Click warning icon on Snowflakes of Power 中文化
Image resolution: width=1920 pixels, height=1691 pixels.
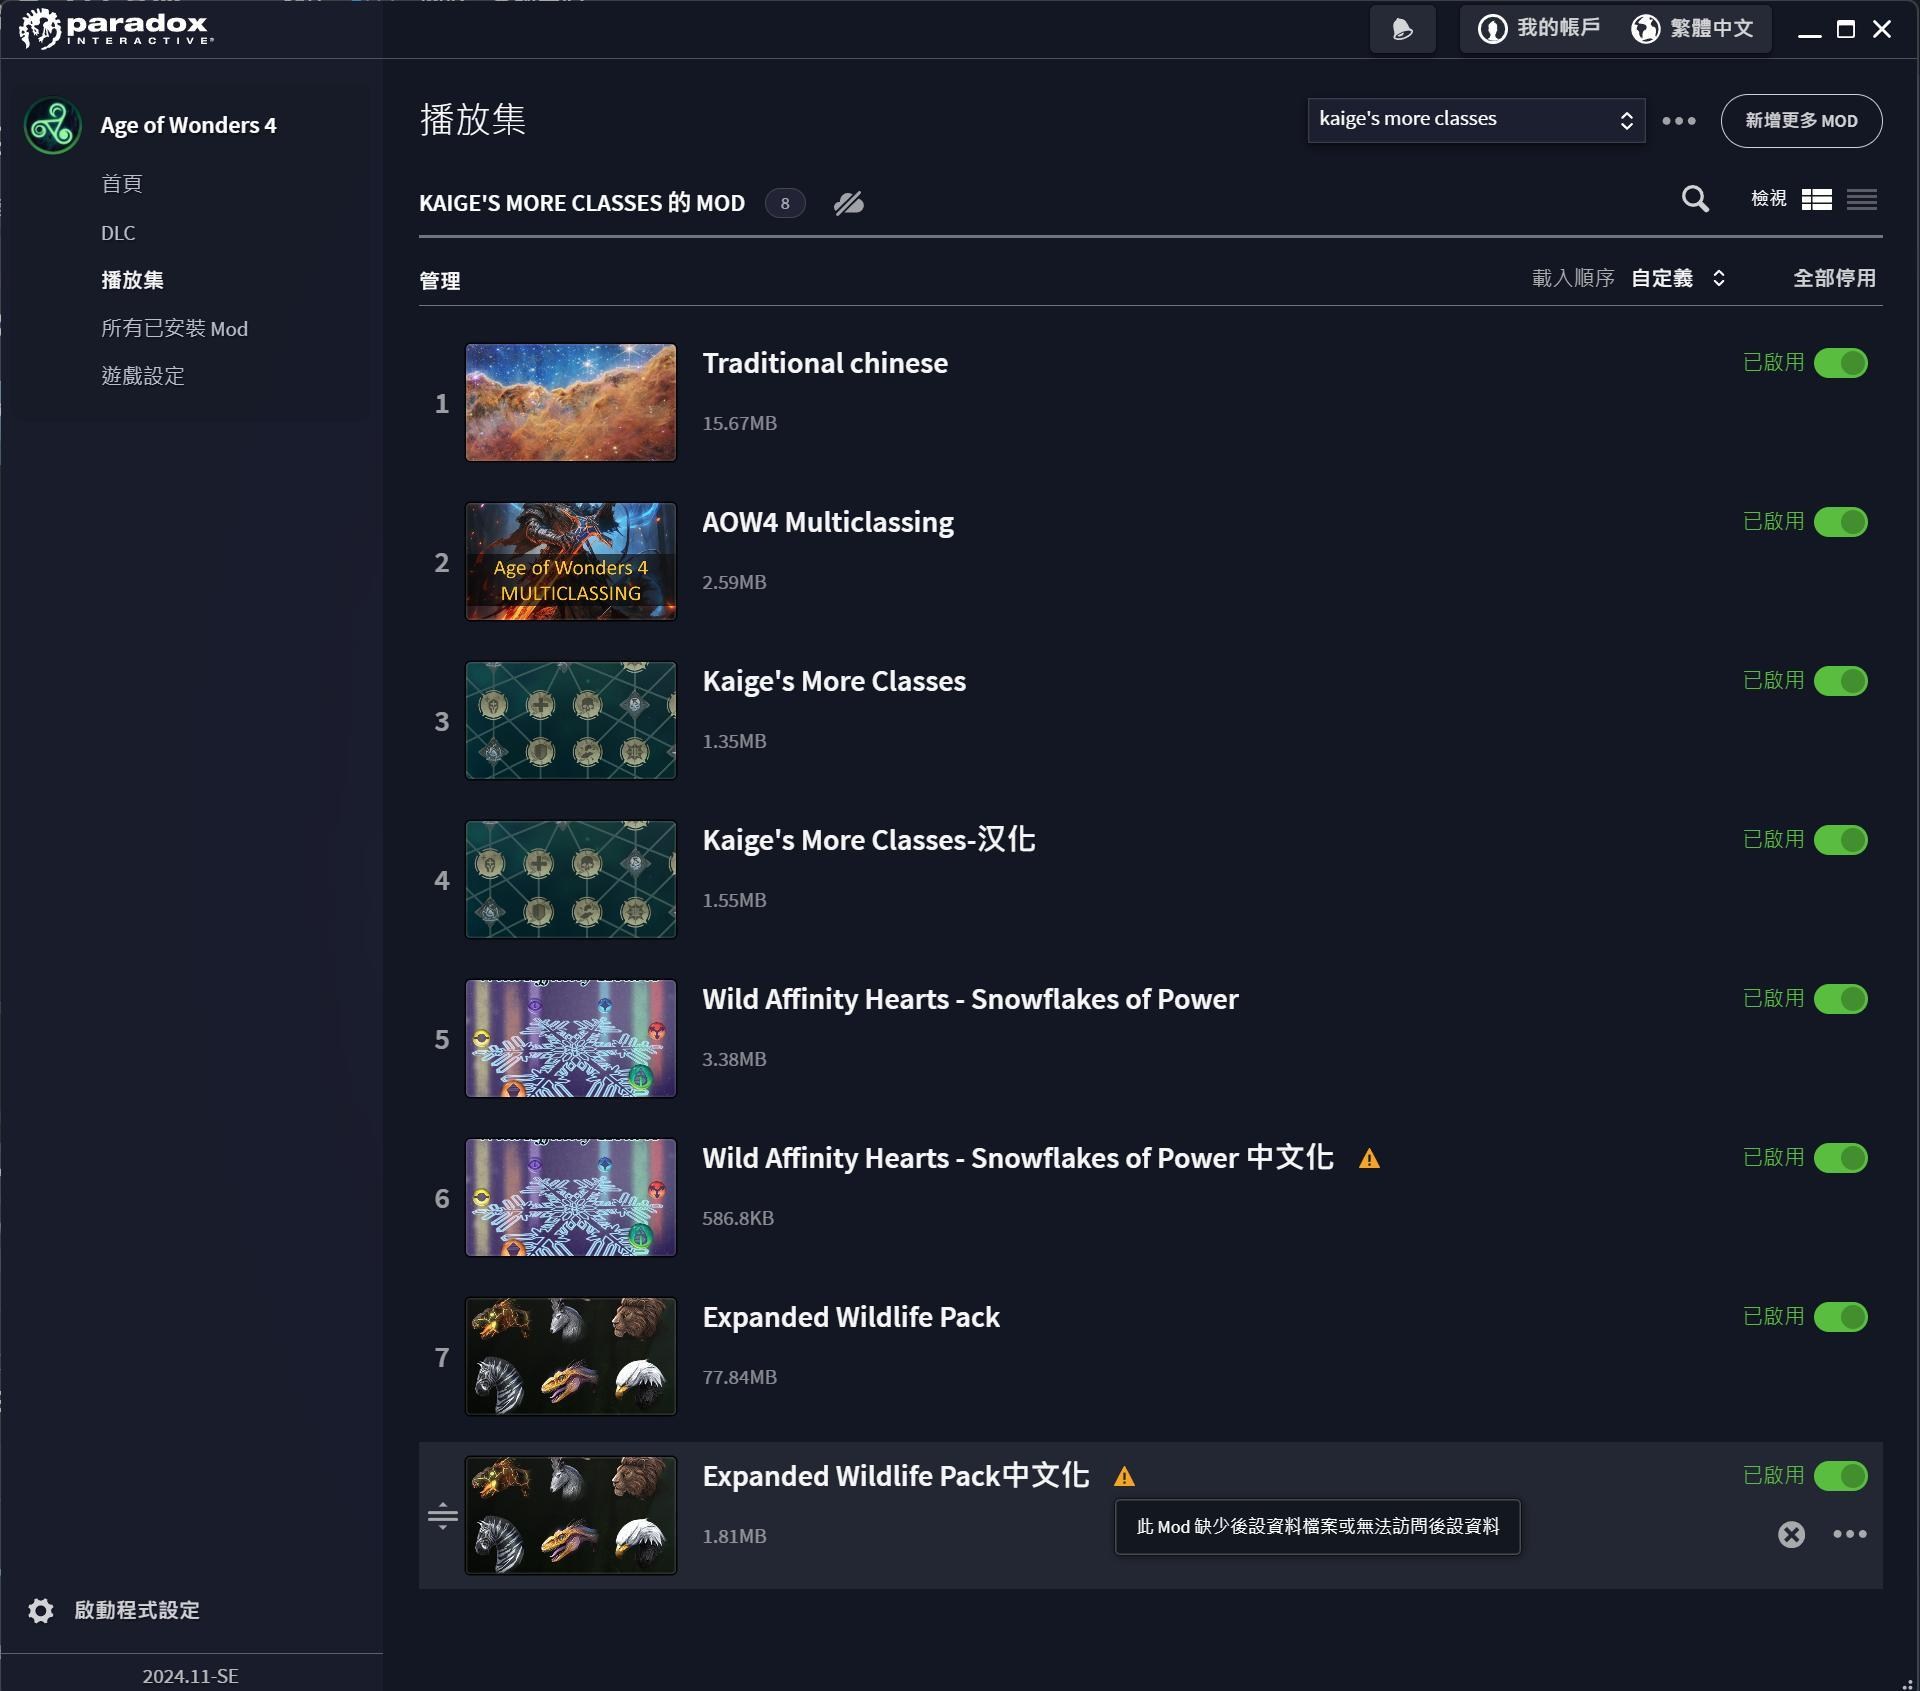coord(1369,1159)
